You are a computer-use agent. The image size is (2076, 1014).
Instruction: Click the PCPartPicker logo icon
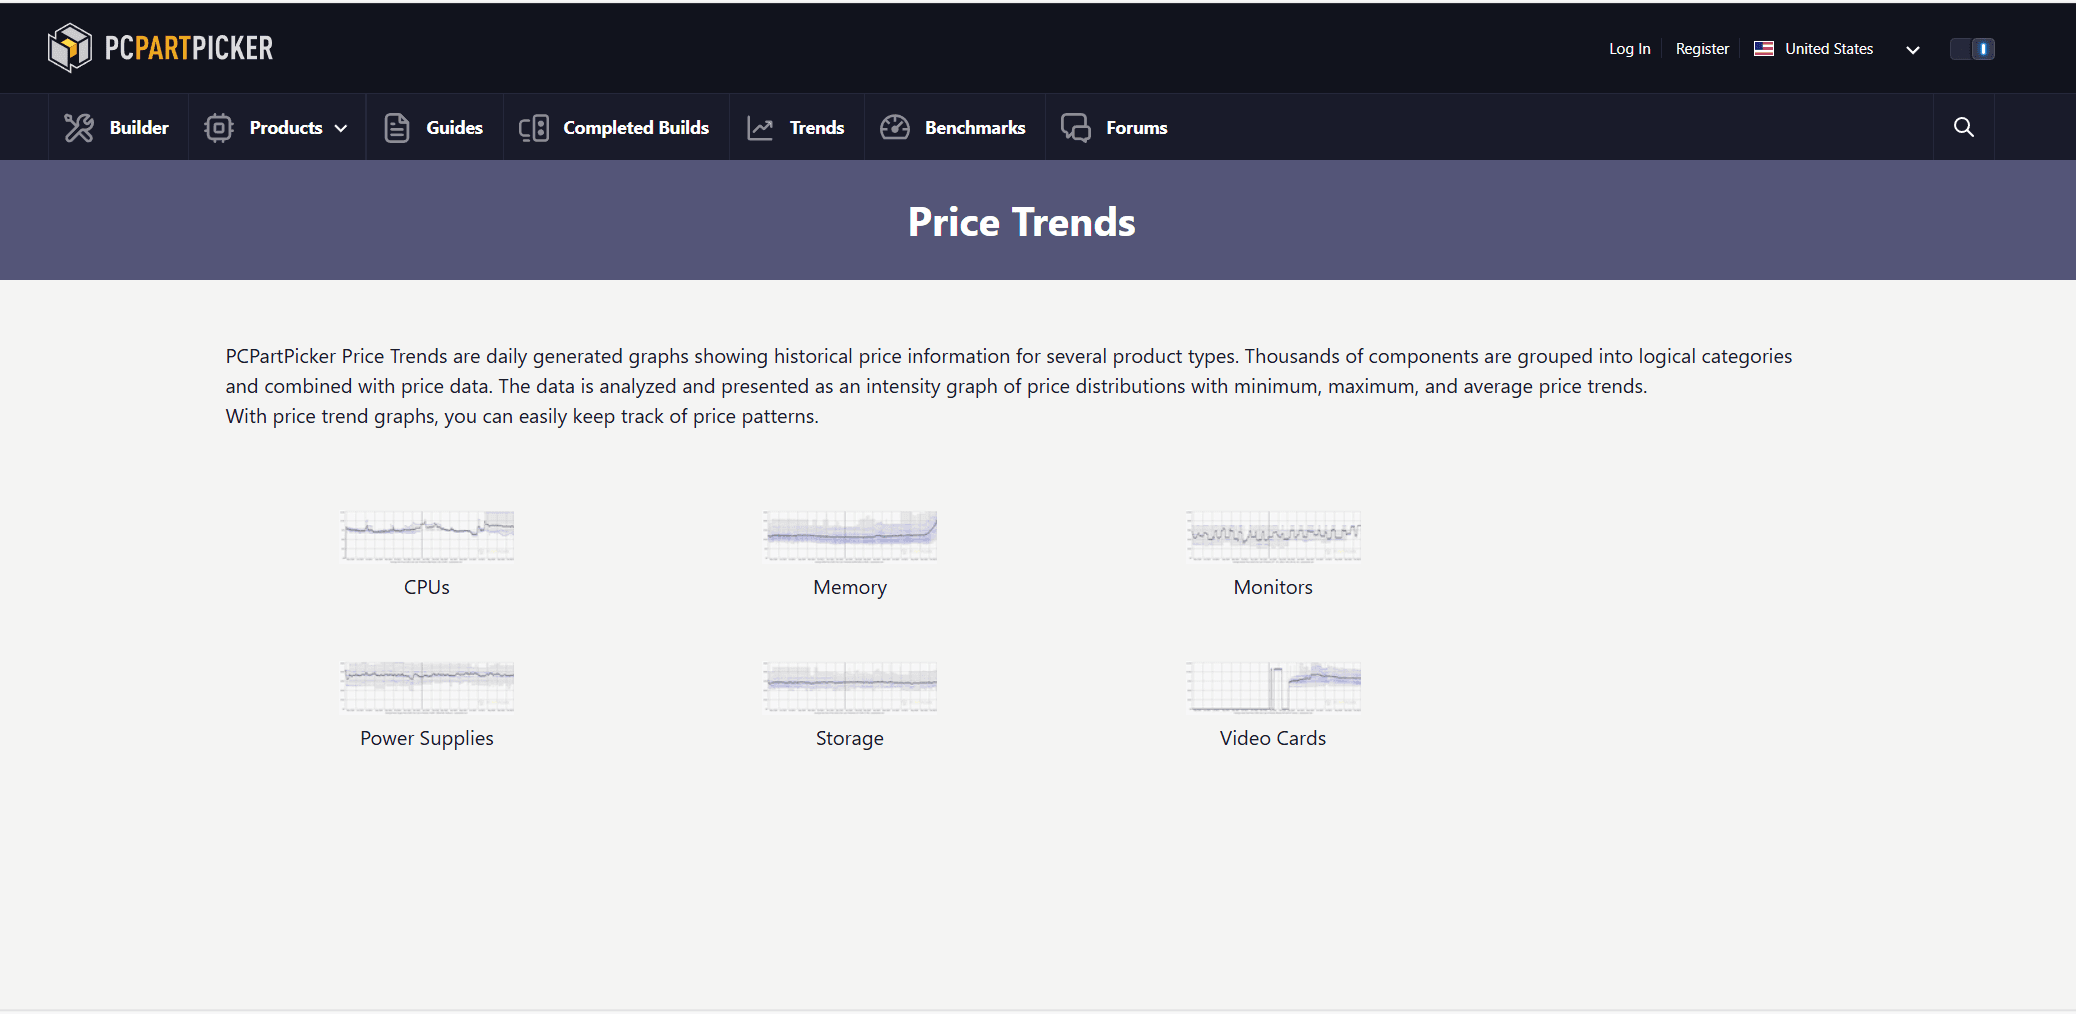tap(70, 48)
